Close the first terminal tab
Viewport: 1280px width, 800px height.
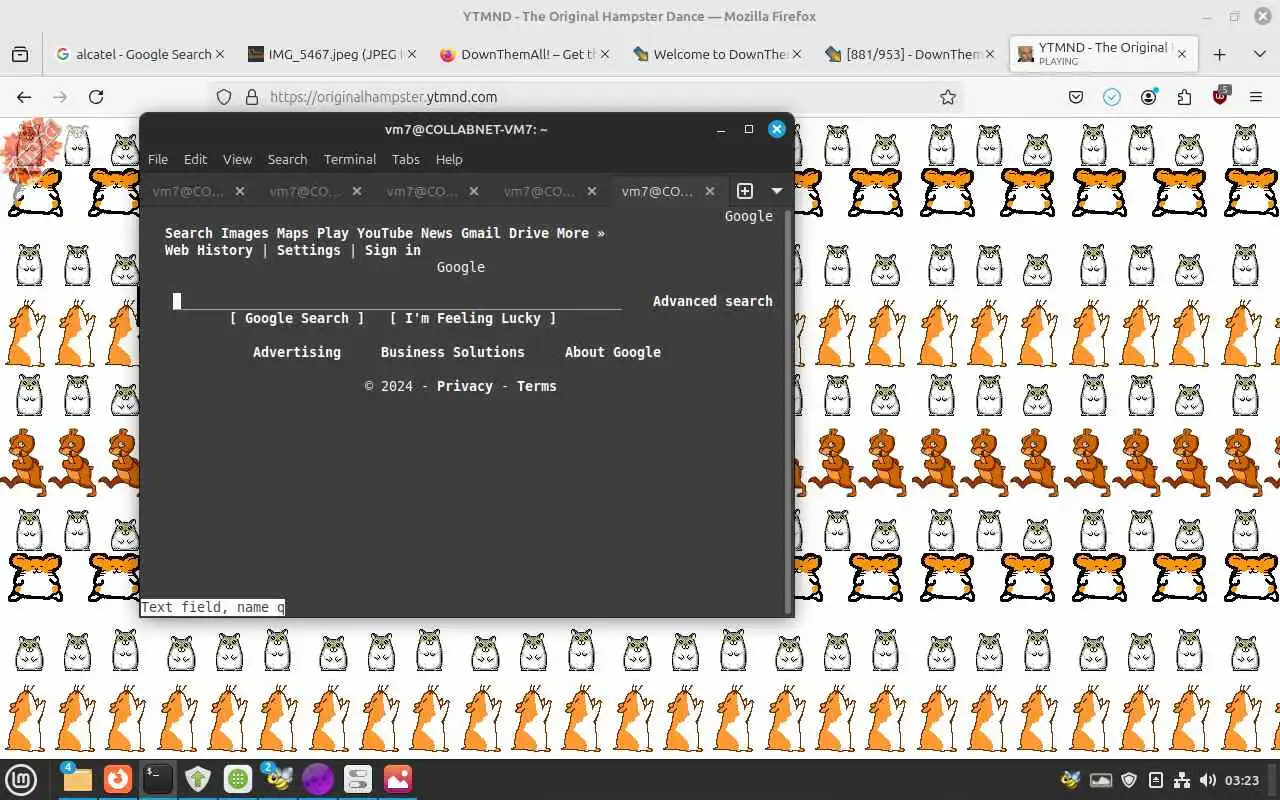[240, 191]
